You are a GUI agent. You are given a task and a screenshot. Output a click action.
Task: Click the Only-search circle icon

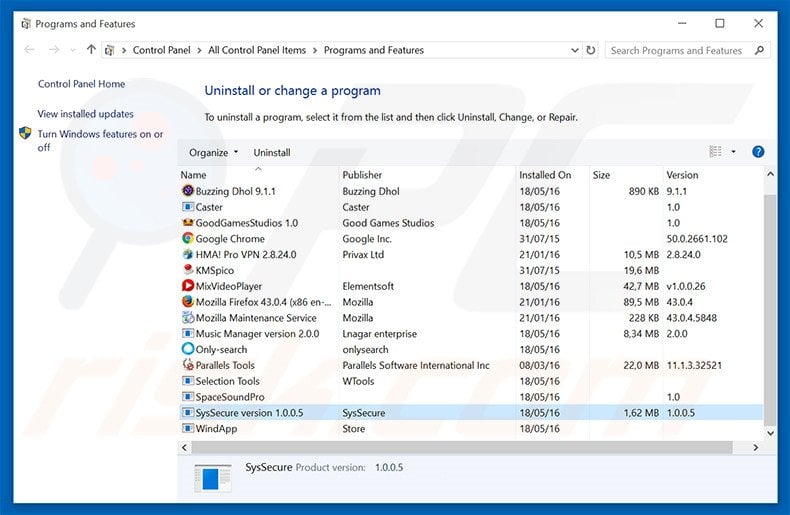188,349
